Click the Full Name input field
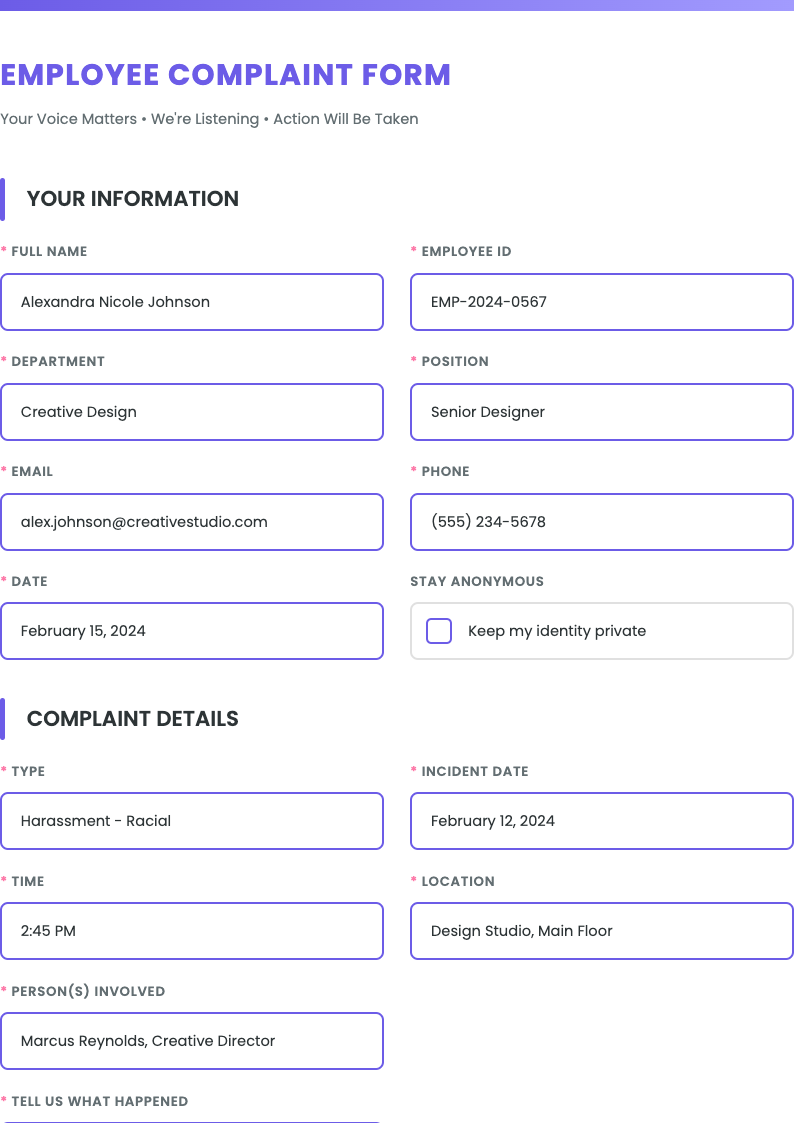Viewport: 794px width, 1123px height. 192,301
